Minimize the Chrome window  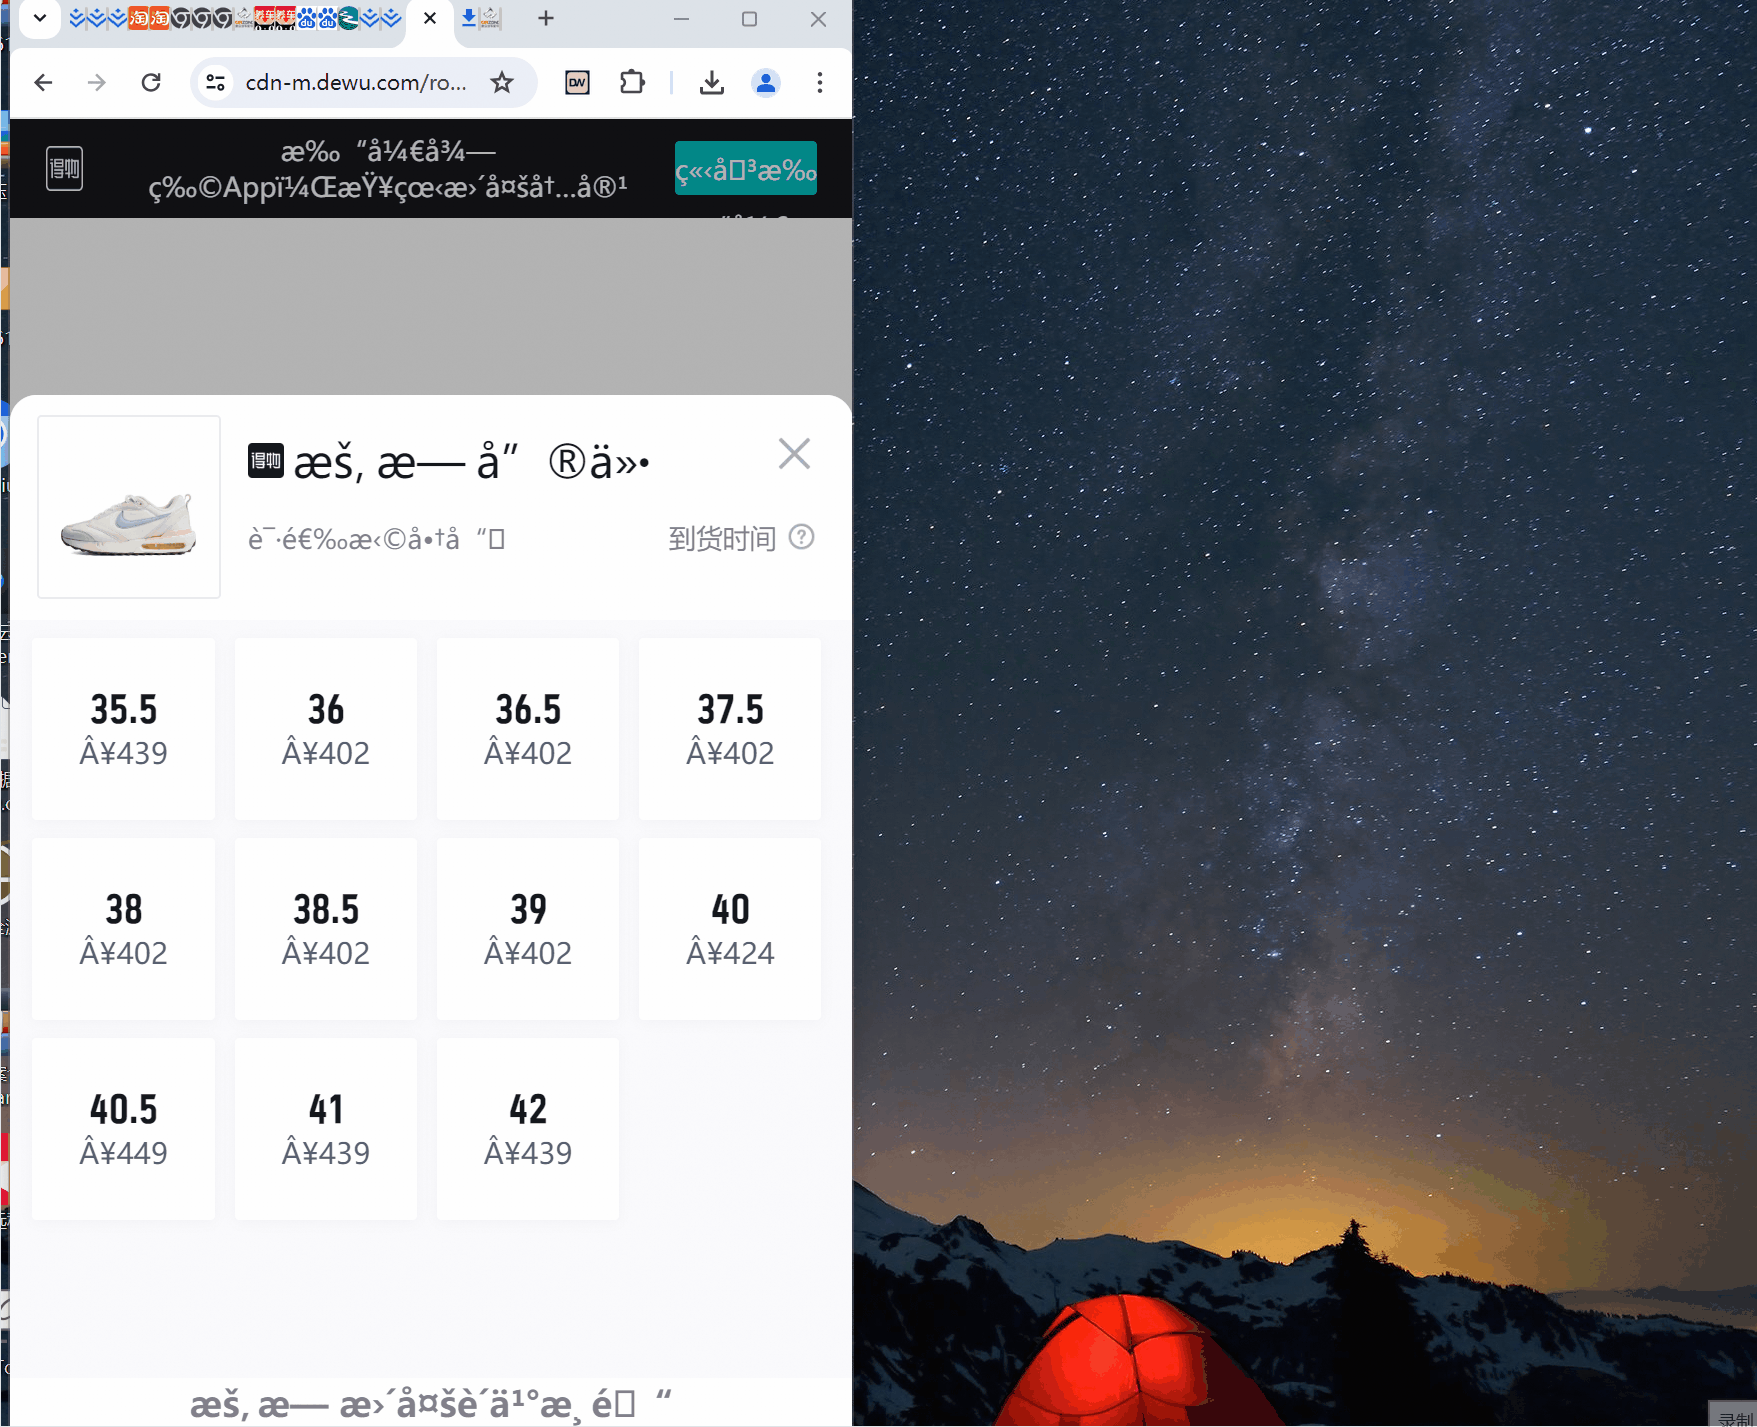682,18
